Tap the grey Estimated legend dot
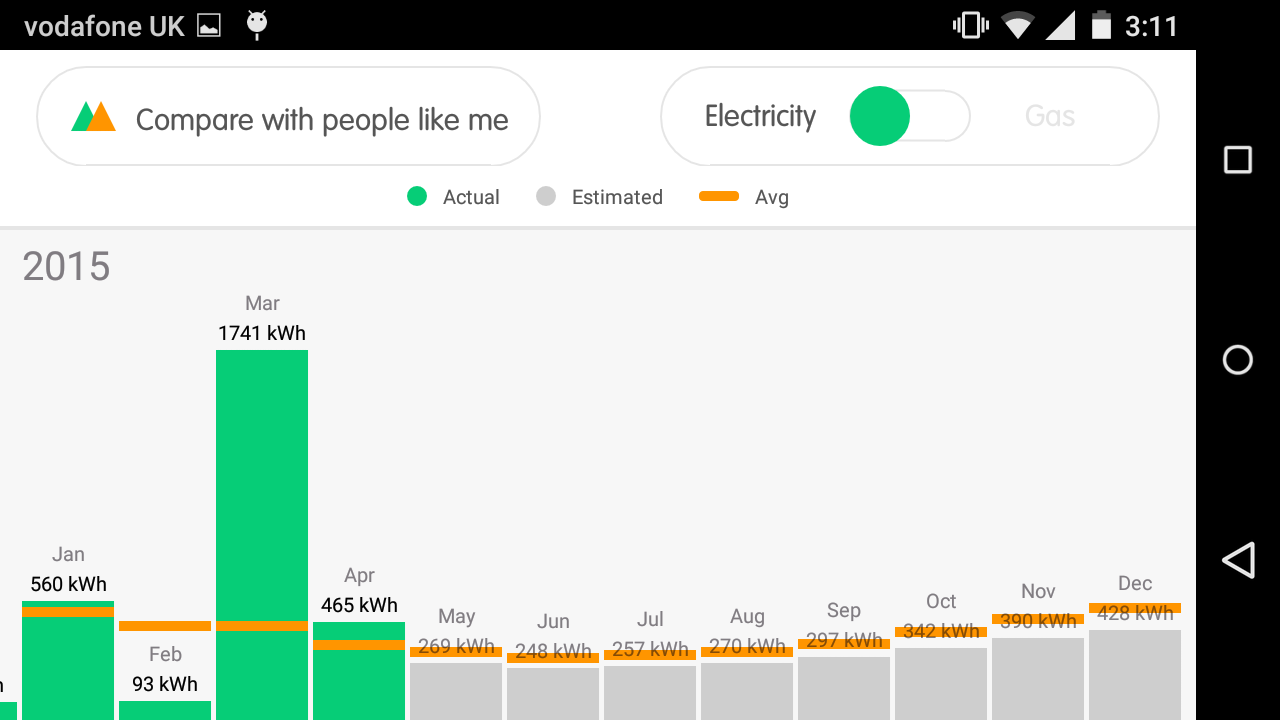 click(x=546, y=197)
